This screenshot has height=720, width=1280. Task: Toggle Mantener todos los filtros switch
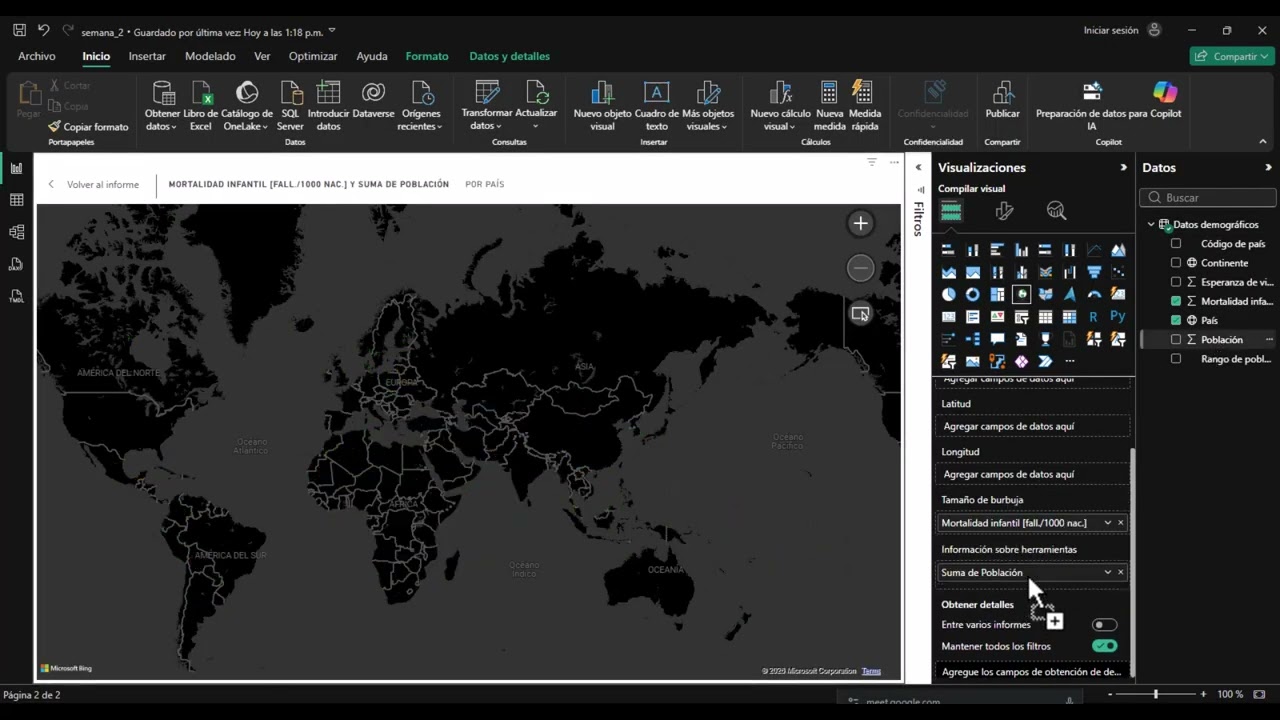1104,646
